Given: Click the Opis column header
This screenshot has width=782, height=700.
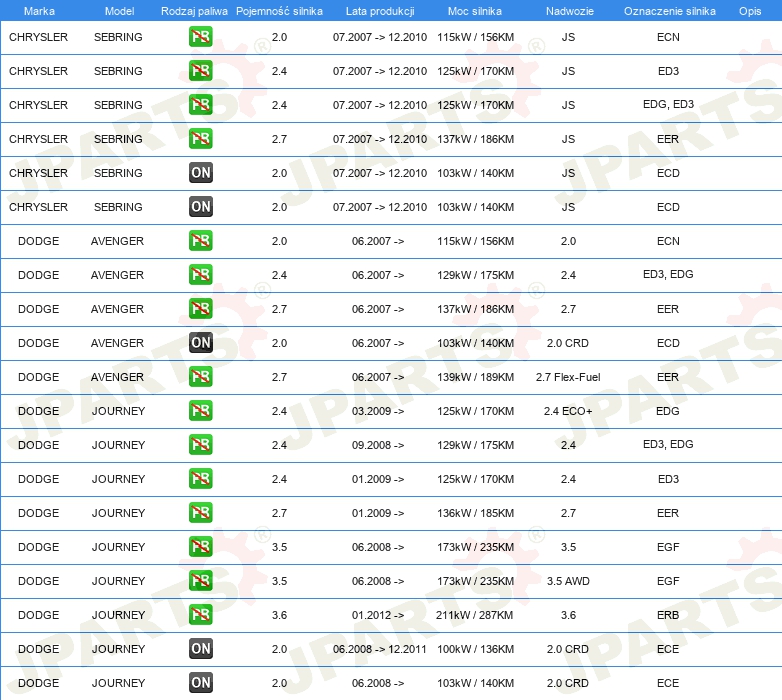Looking at the screenshot, I should [750, 11].
